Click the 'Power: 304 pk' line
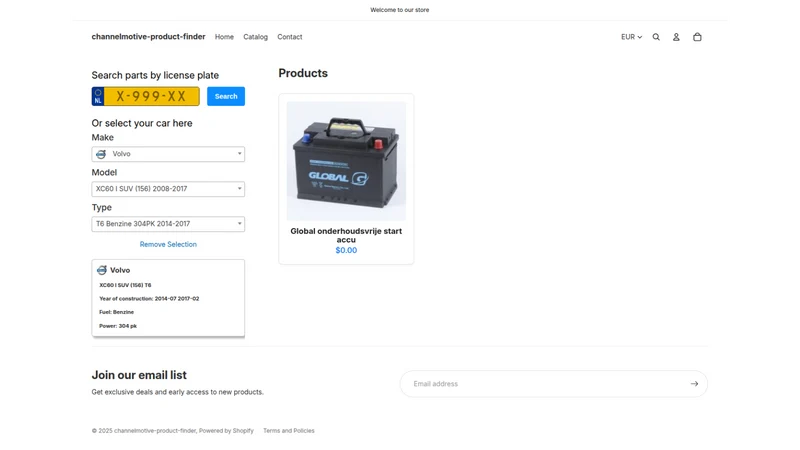Screen dimensions: 800x450 tap(118, 326)
